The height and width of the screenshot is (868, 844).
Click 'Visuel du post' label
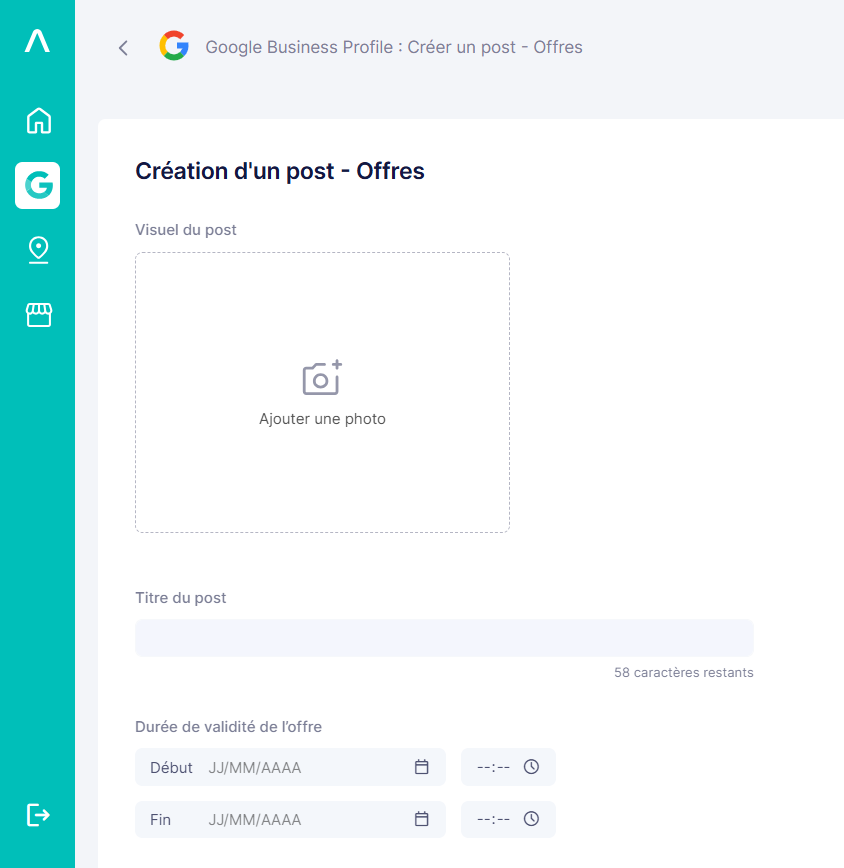click(x=185, y=230)
